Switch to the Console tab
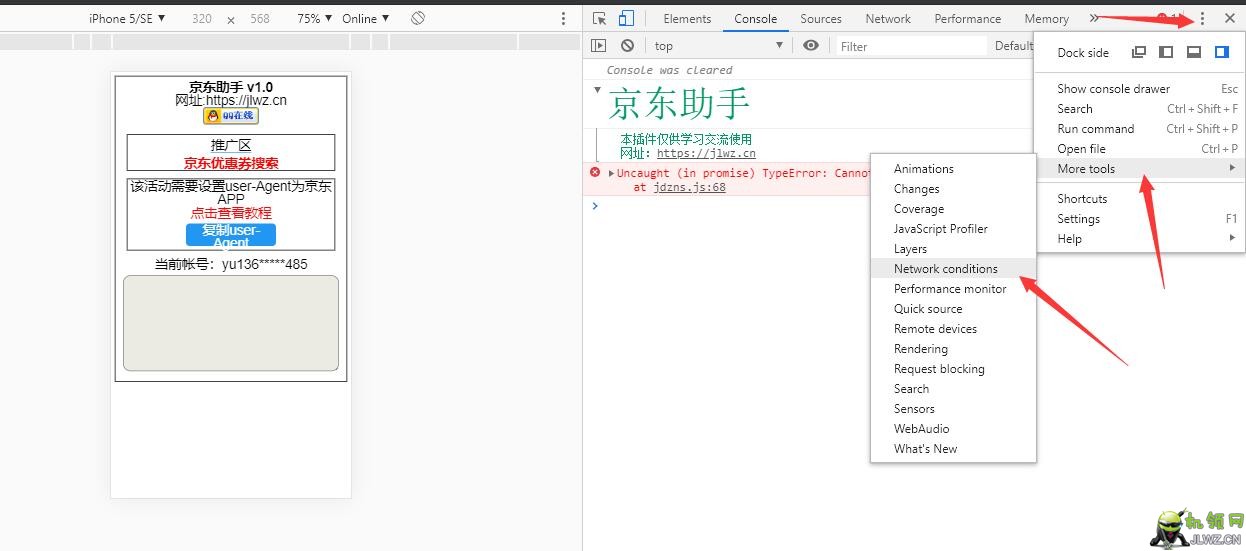The height and width of the screenshot is (551, 1246). [755, 18]
